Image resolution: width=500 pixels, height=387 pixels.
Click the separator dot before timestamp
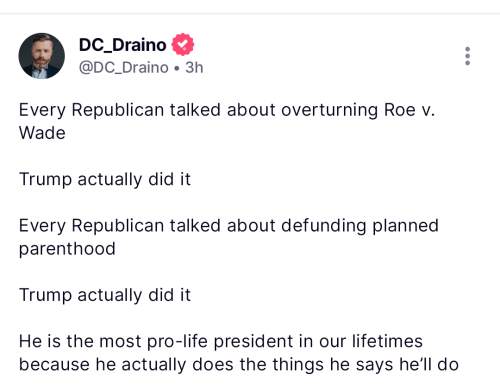click(x=177, y=68)
